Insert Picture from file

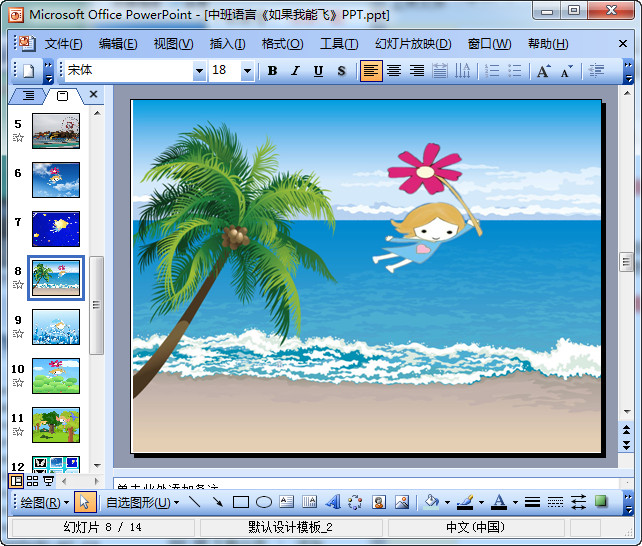point(402,502)
